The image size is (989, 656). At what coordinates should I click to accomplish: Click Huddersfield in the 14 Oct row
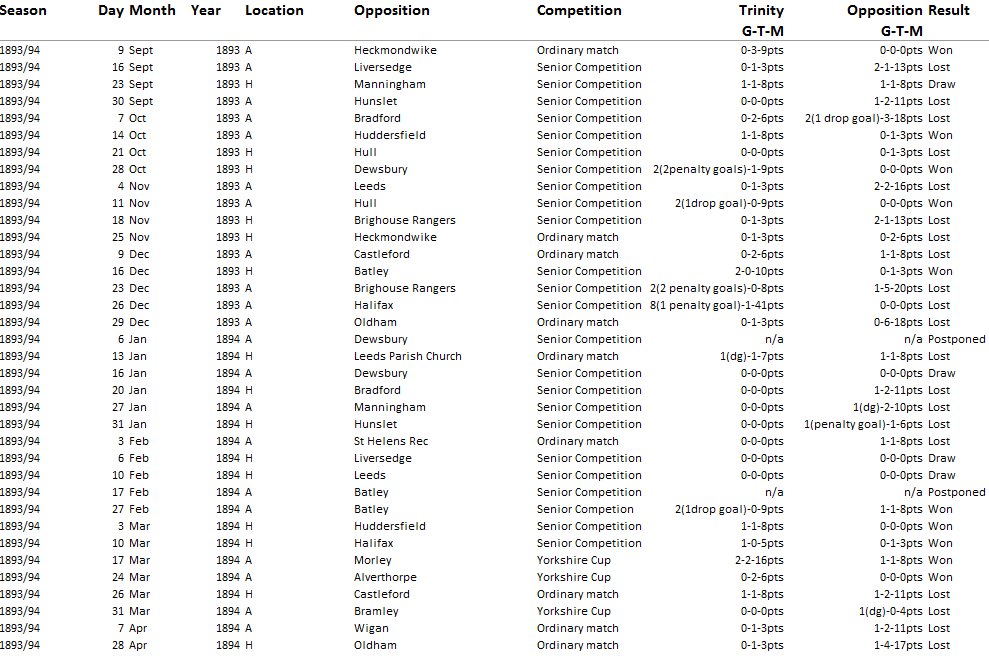point(390,136)
